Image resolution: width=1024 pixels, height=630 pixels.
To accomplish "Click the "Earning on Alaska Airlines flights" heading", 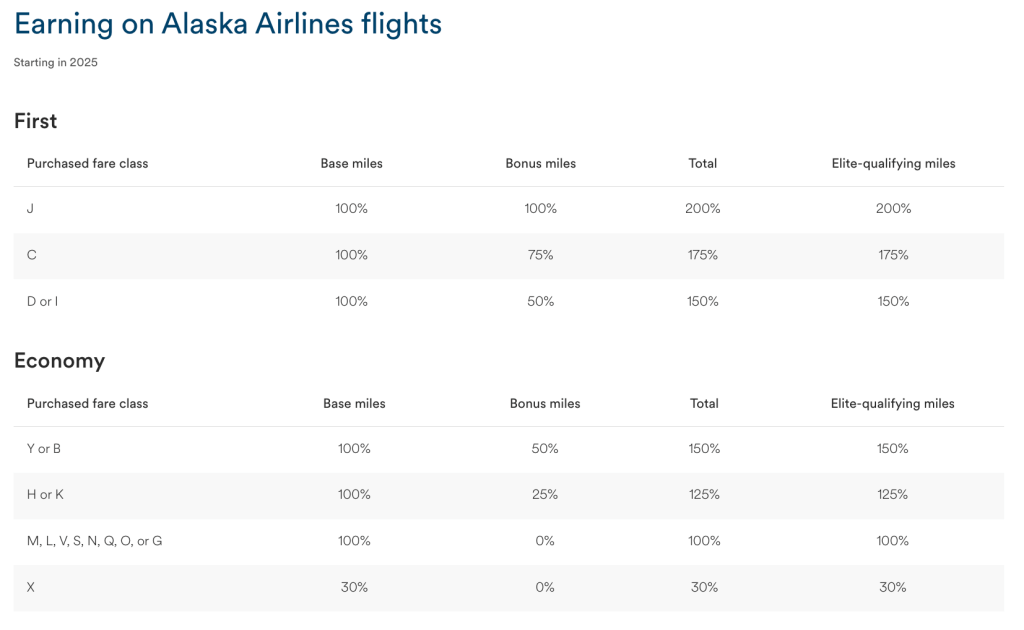I will tap(228, 24).
